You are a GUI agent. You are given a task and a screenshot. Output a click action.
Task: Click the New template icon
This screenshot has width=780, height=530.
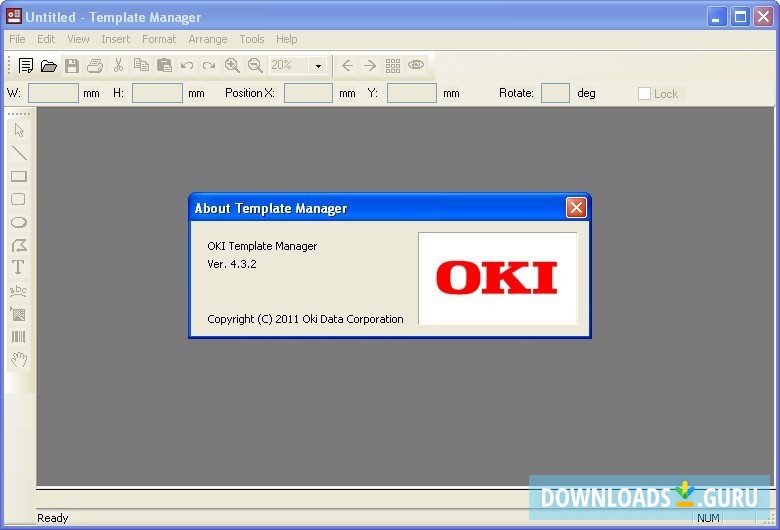[x=25, y=65]
